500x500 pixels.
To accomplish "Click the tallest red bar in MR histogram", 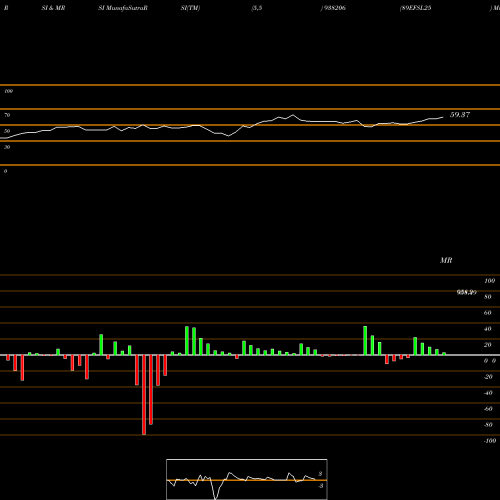I will click(144, 395).
